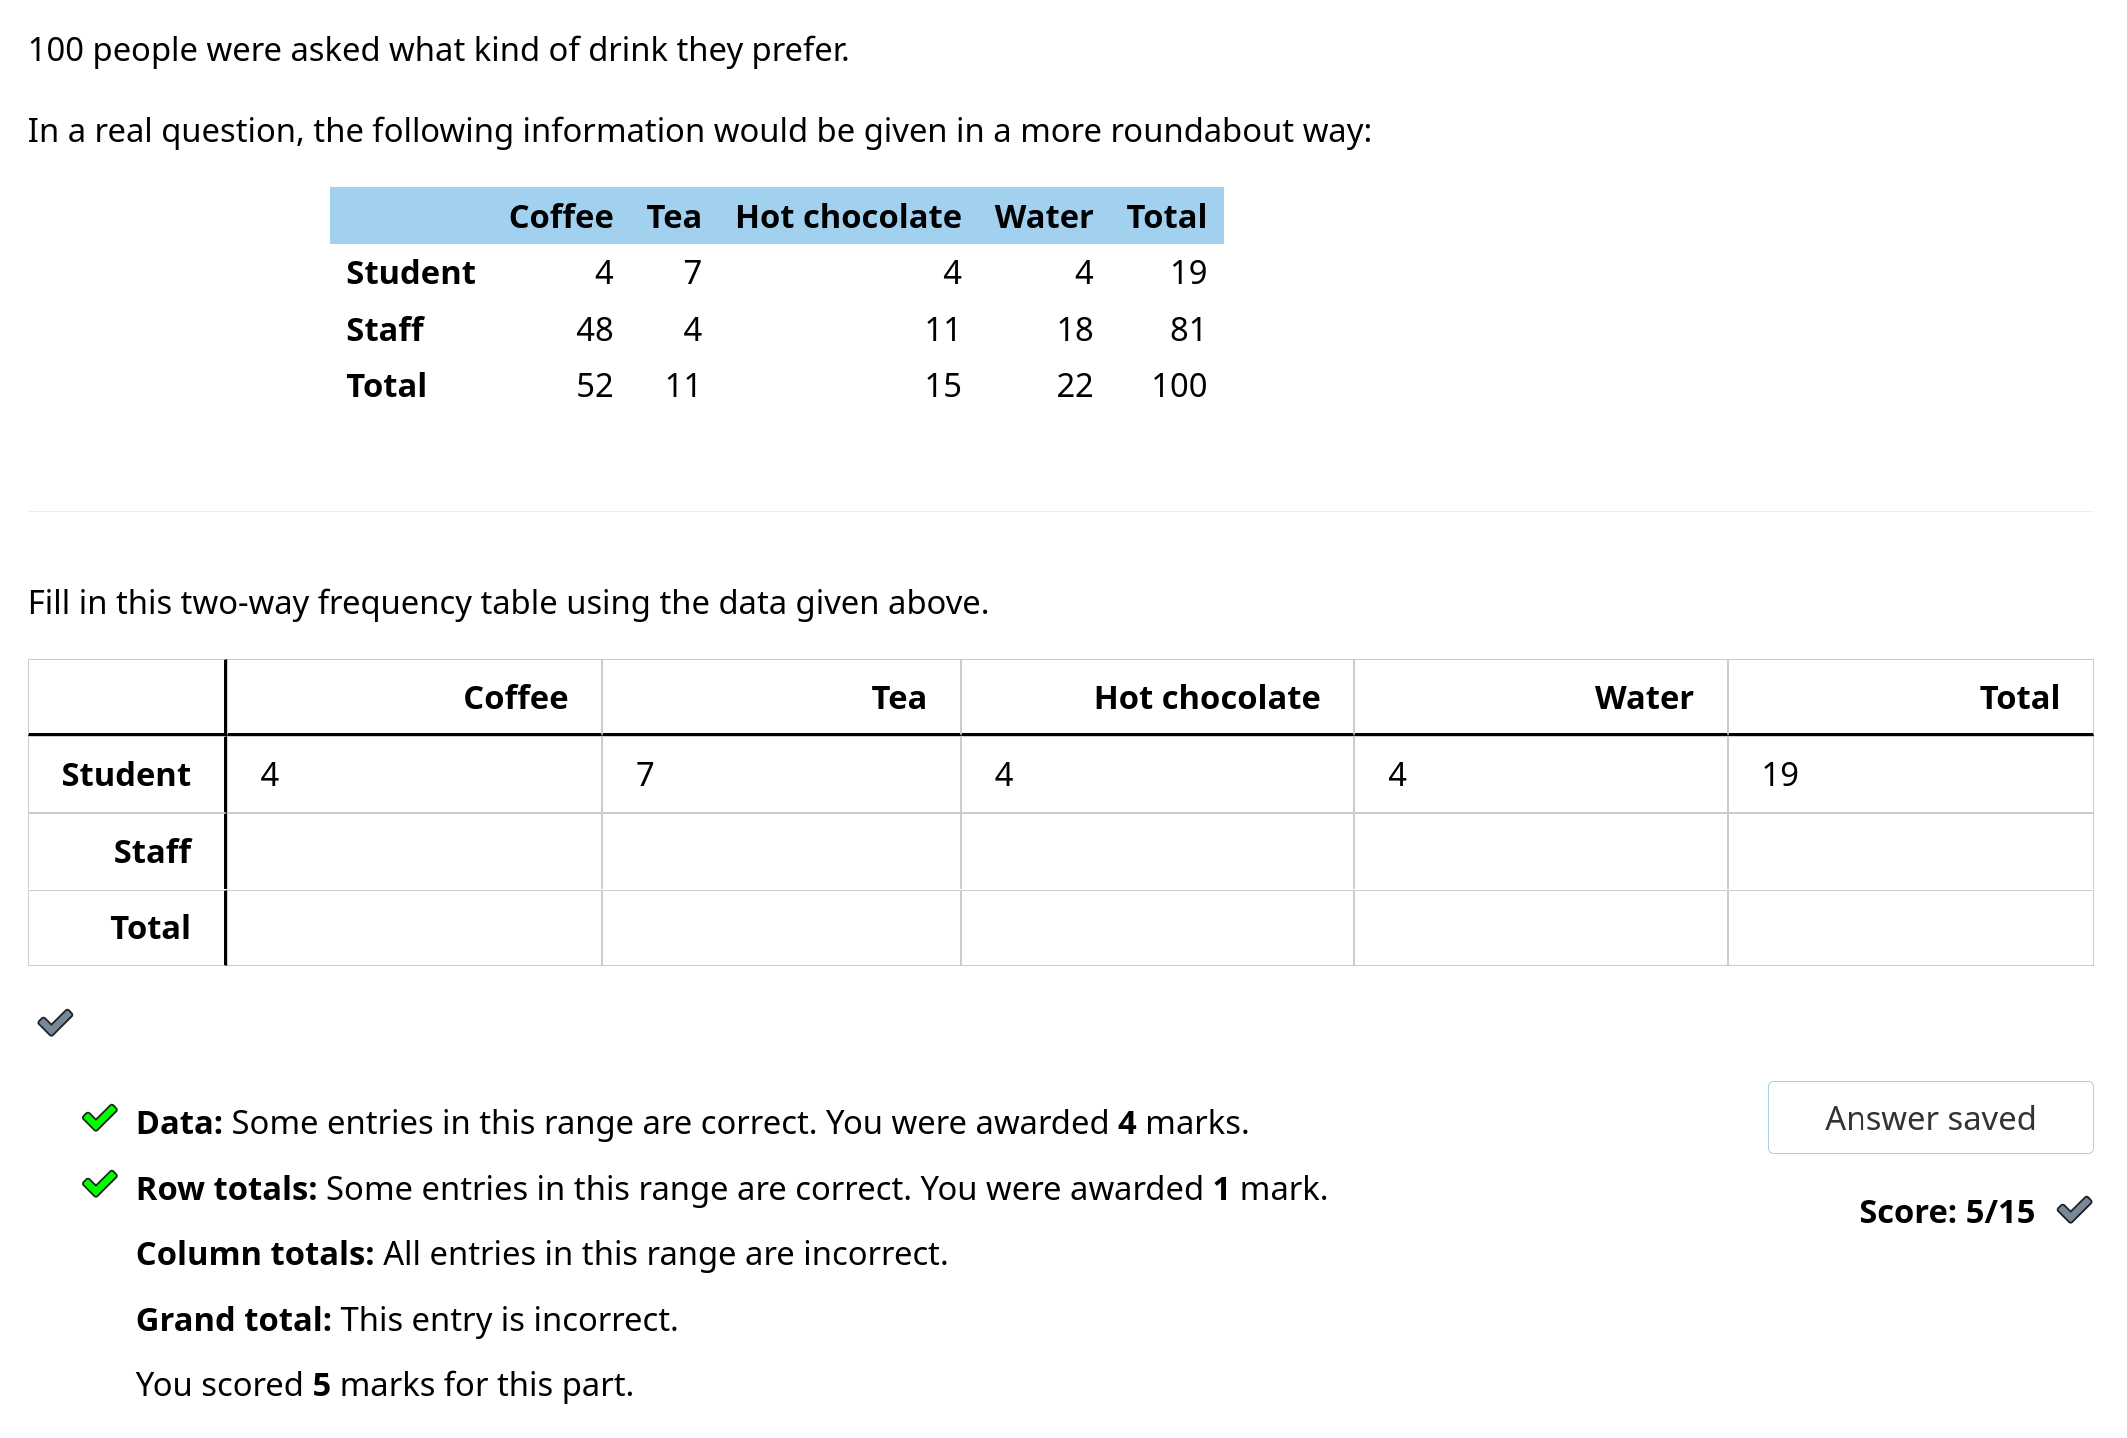Edit the Student Tea cell containing 7
Viewport: 2127px width, 1438px height.
(781, 774)
